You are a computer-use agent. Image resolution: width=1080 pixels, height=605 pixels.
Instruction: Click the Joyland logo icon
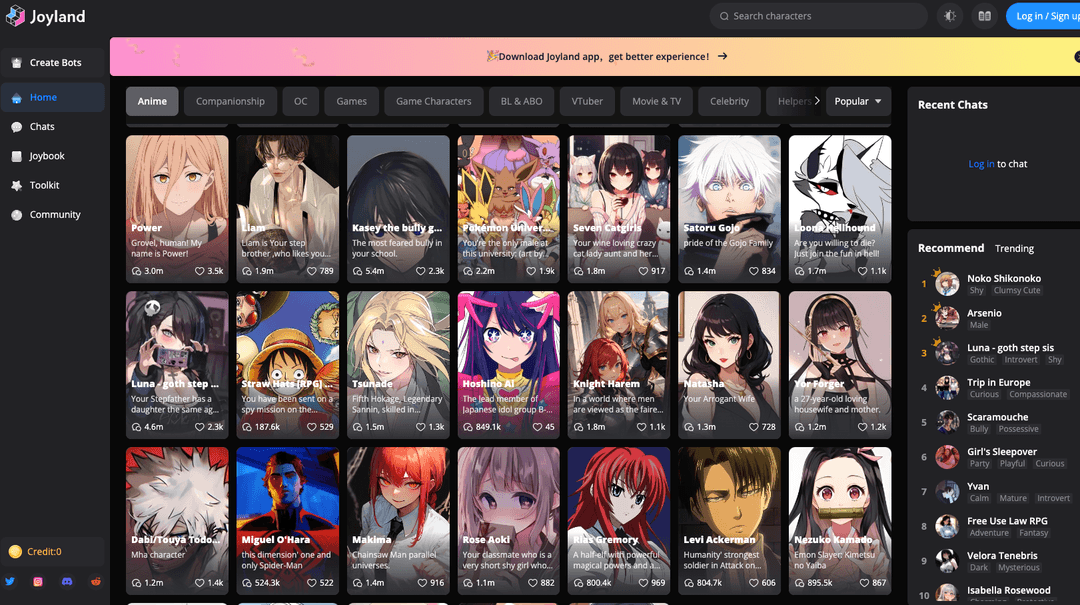[x=15, y=16]
